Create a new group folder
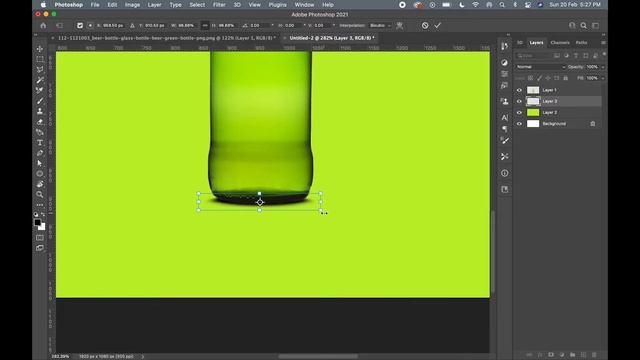The width and height of the screenshot is (640, 360). point(573,355)
